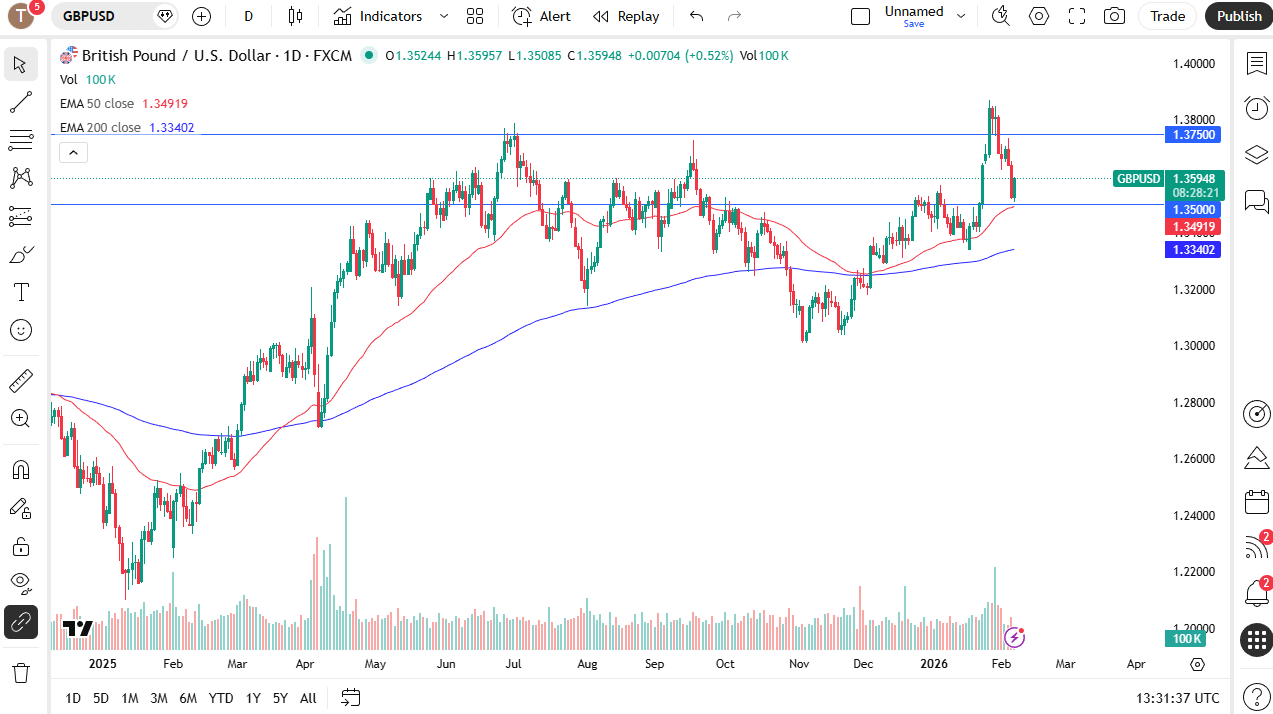This screenshot has width=1273, height=714.
Task: Undo the last chart action
Action: (697, 16)
